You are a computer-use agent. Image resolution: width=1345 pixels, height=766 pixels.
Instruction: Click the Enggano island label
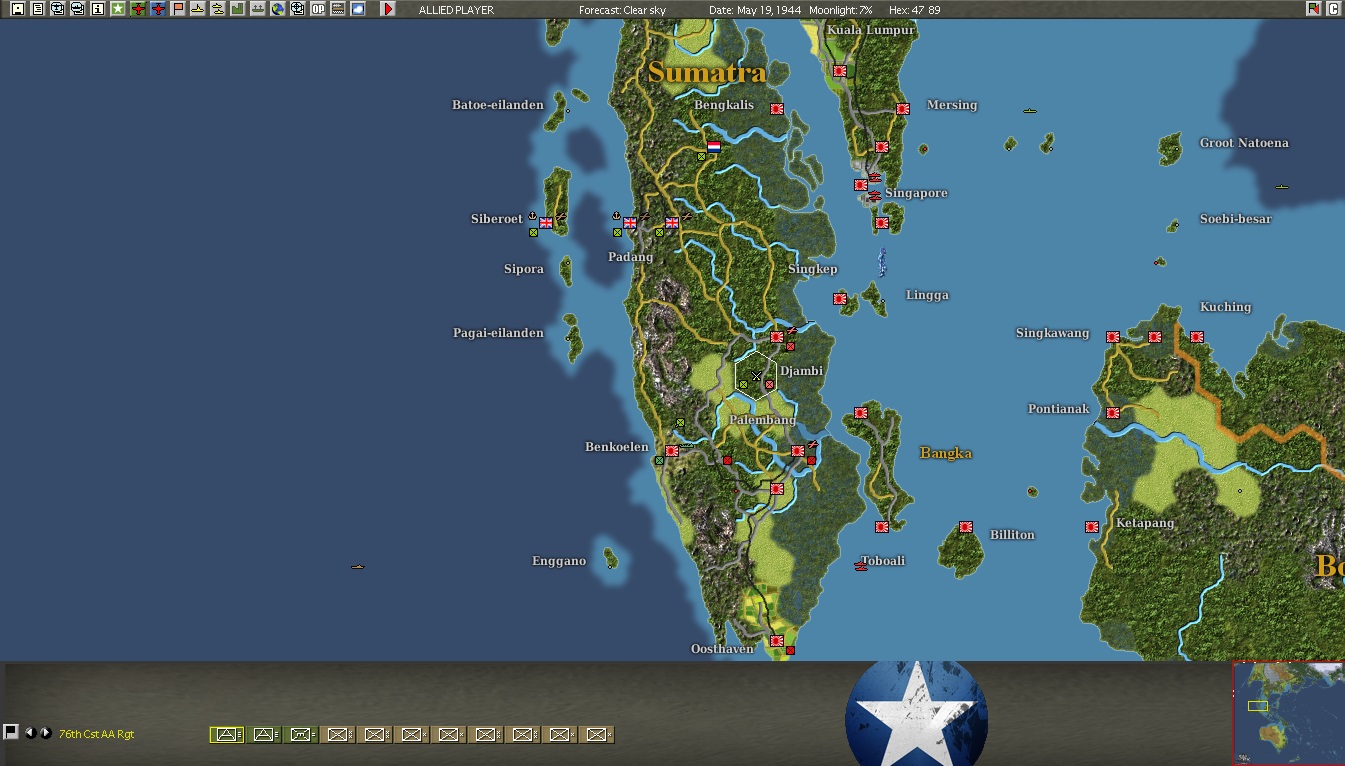tap(559, 561)
